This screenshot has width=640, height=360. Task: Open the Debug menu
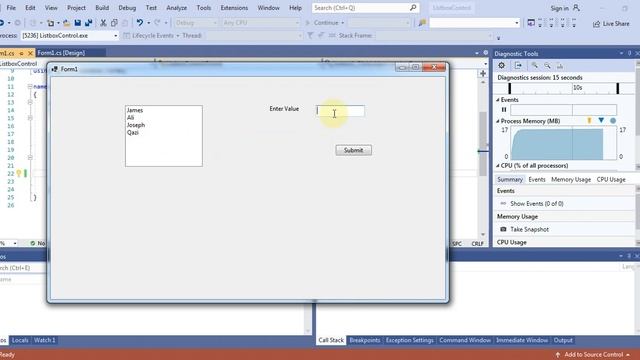pyautogui.click(x=127, y=8)
